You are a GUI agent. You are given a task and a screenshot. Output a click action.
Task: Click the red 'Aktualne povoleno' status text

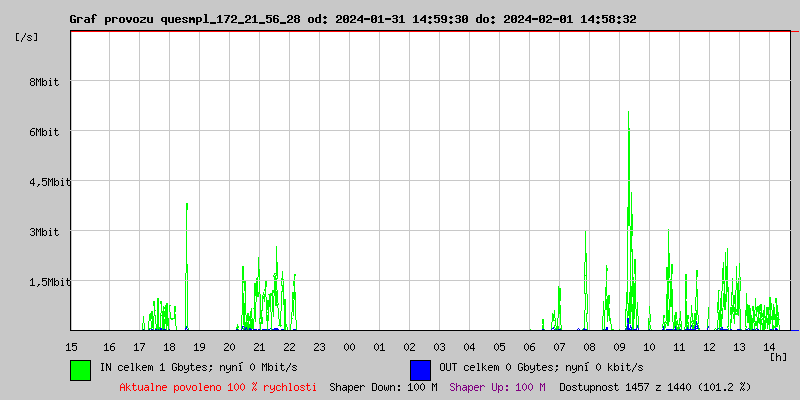pos(218,386)
